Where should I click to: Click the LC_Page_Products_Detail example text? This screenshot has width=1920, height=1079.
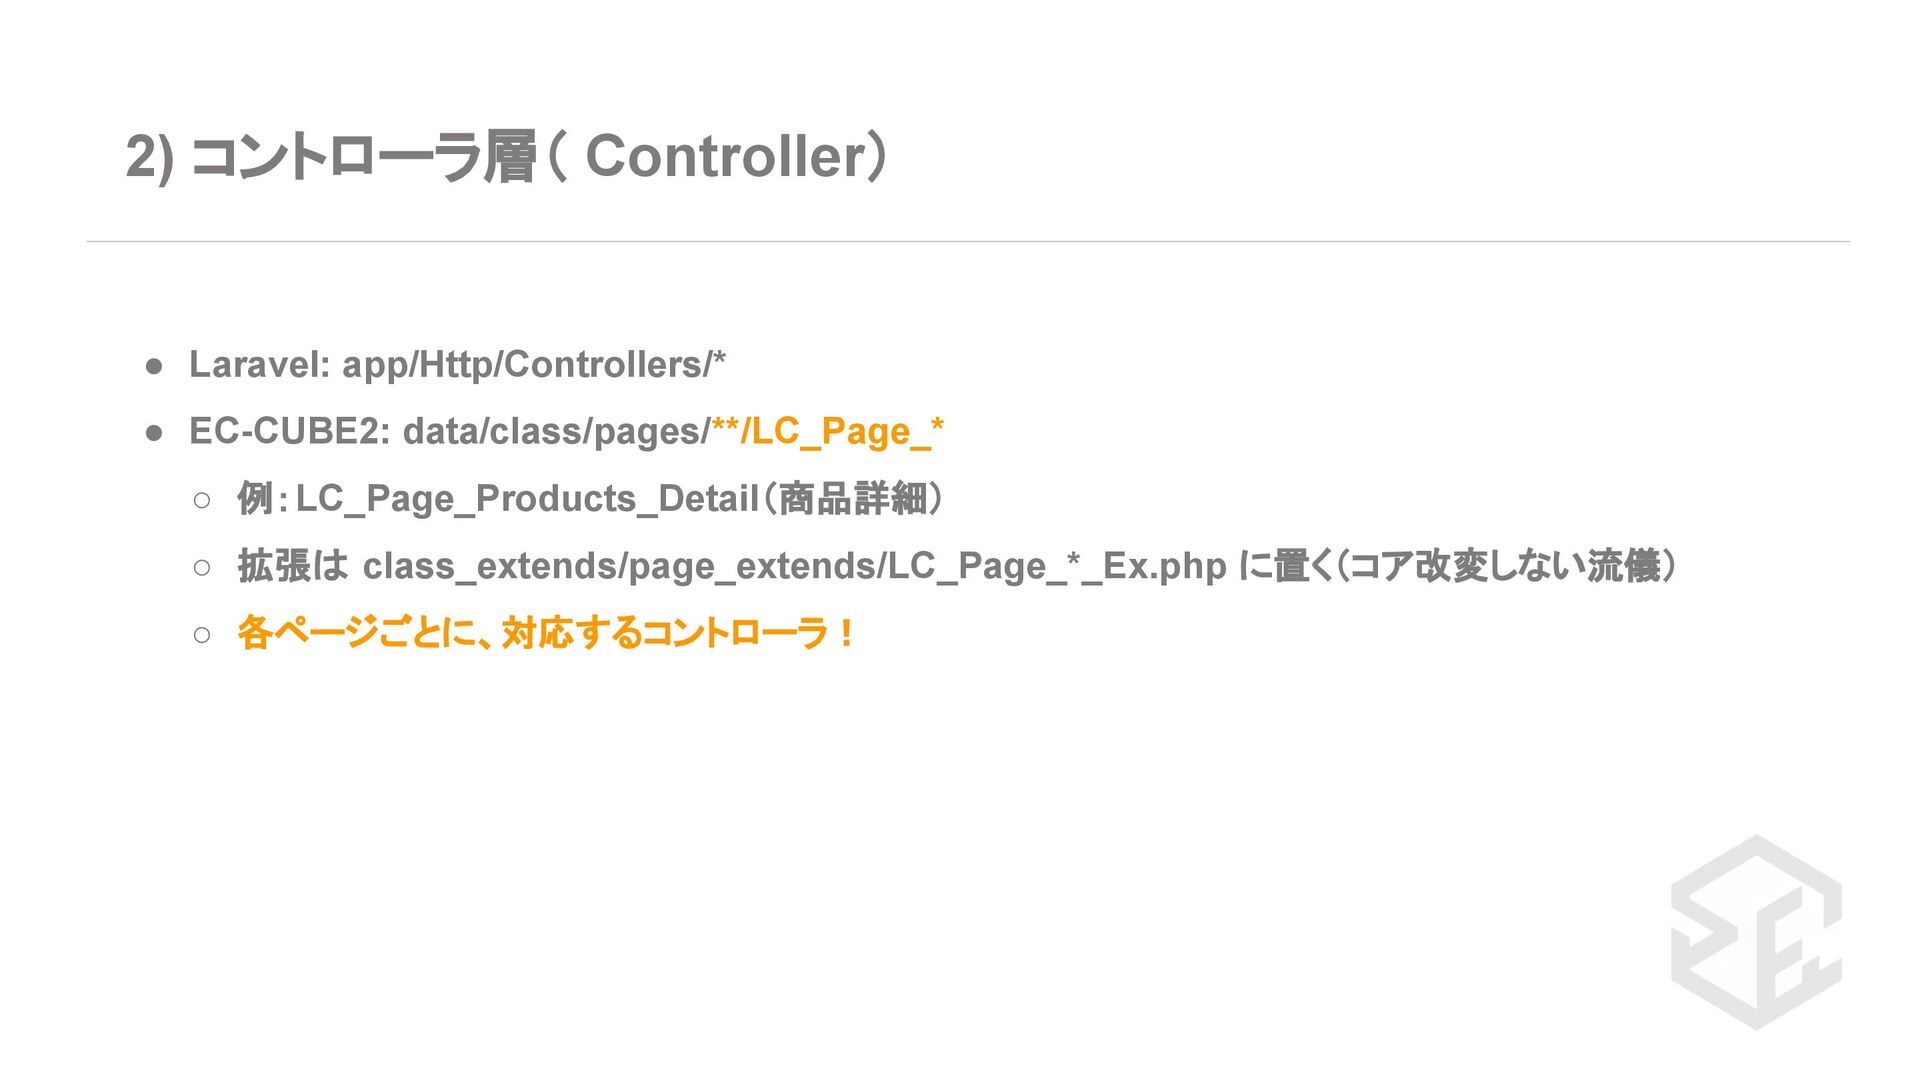click(528, 499)
